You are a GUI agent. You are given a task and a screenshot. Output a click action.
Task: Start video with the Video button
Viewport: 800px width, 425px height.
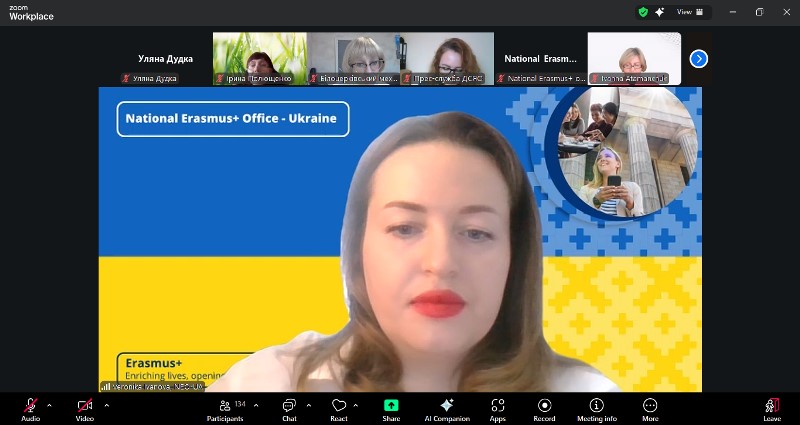tap(85, 406)
